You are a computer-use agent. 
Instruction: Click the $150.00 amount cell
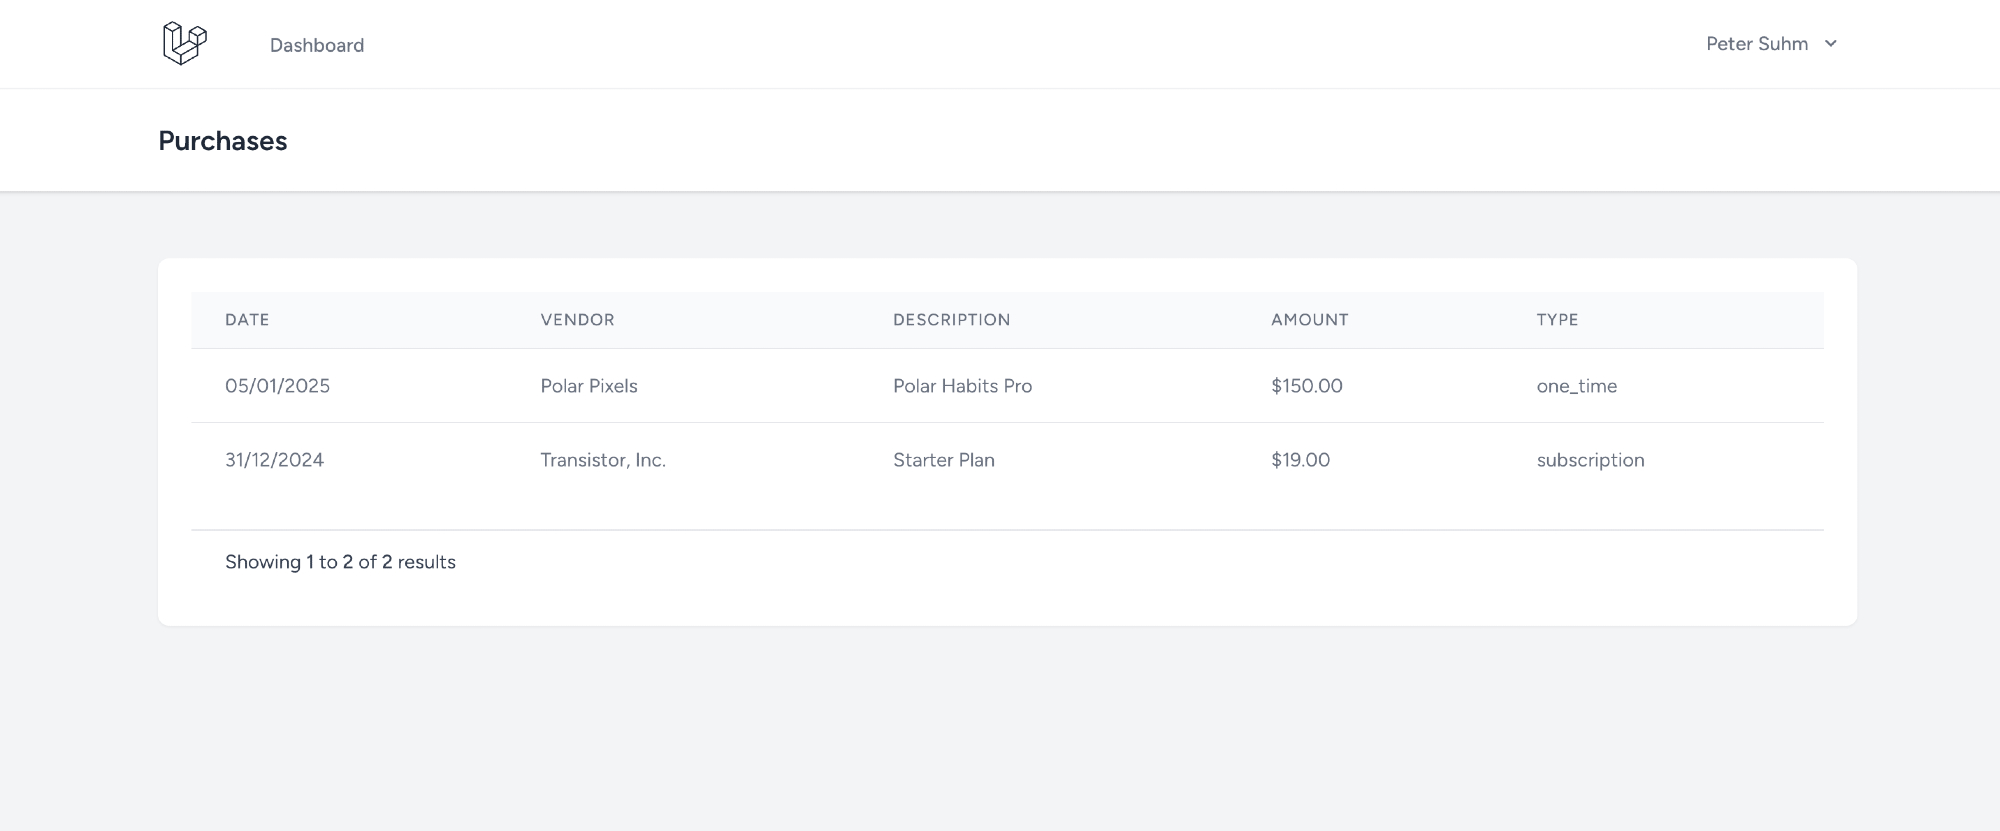pos(1306,386)
